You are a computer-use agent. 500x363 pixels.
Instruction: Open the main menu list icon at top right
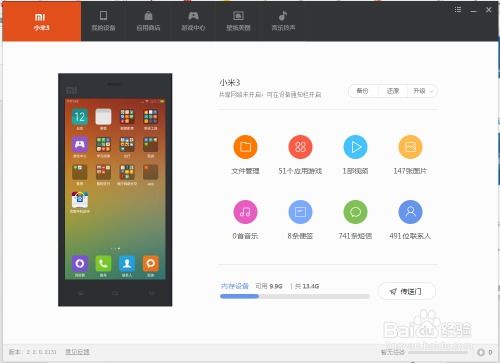pyautogui.click(x=458, y=10)
